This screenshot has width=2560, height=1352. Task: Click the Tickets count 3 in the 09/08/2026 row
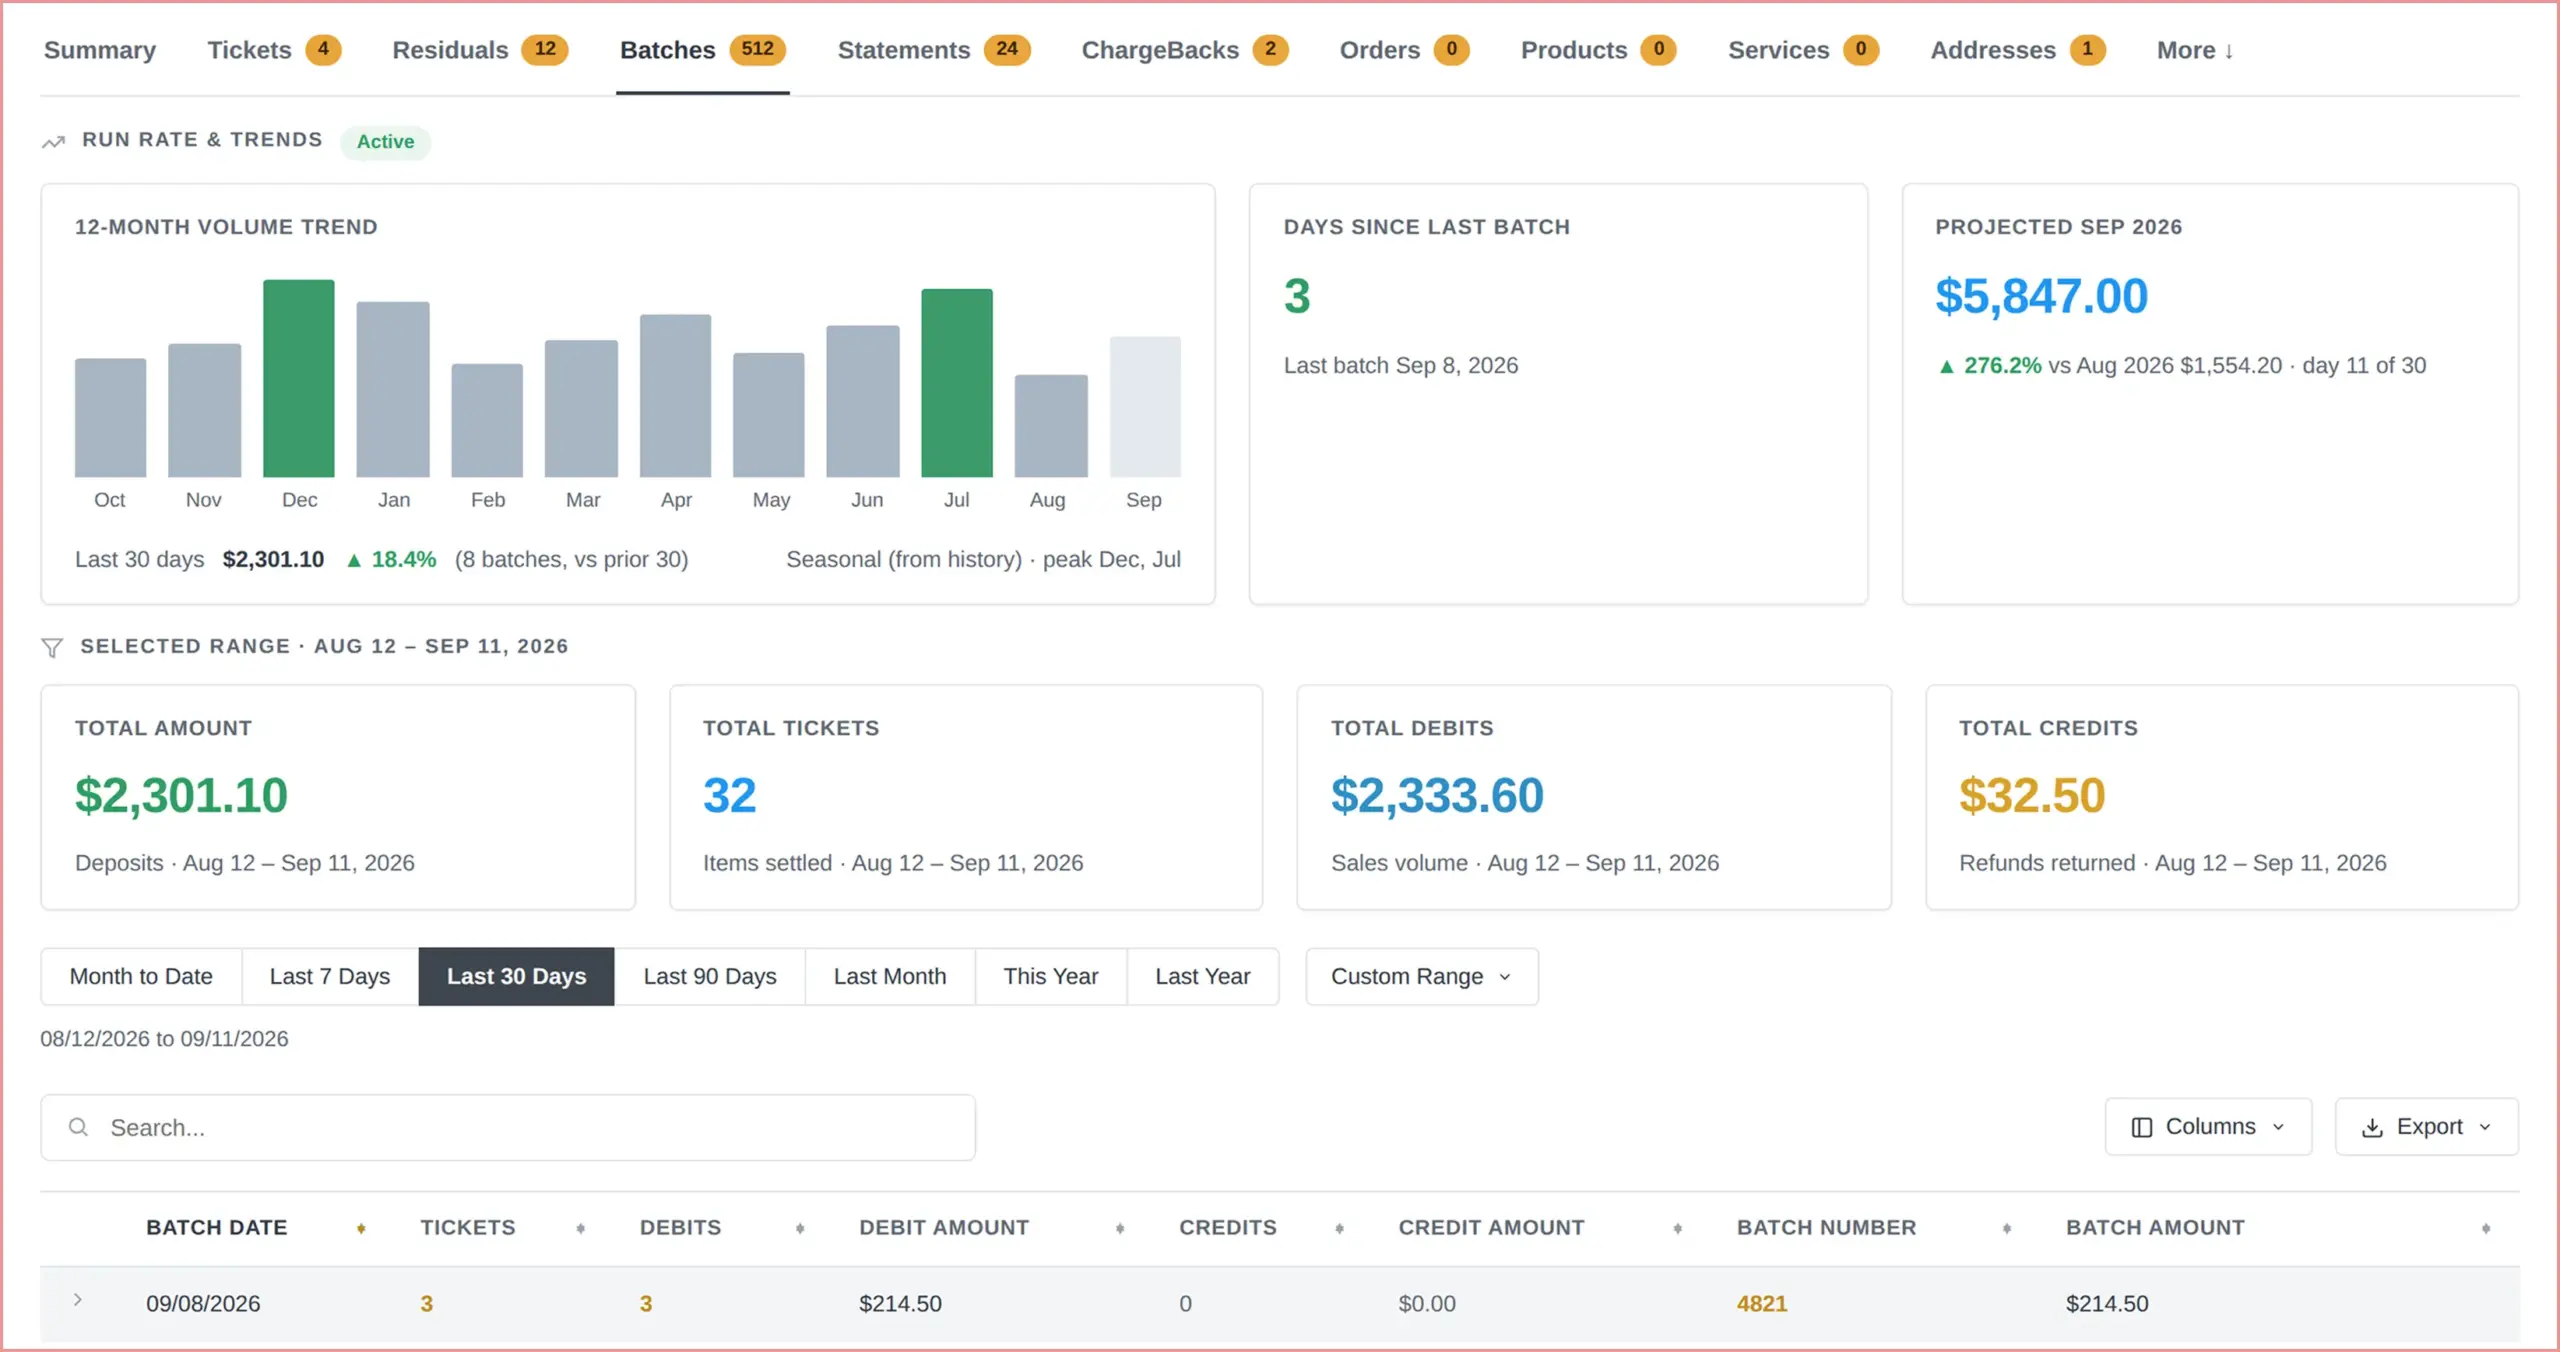tap(427, 1303)
